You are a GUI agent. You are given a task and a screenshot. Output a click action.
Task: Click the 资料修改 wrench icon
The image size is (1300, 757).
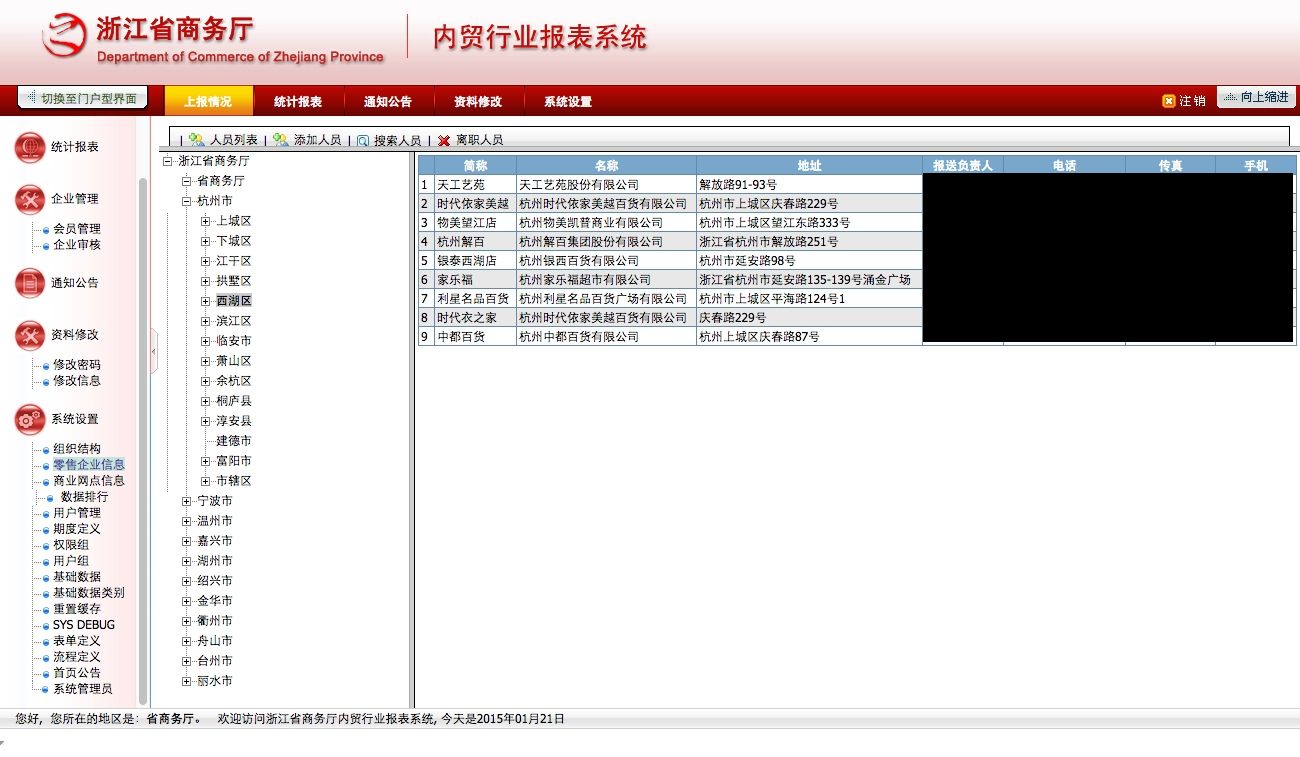click(29, 335)
